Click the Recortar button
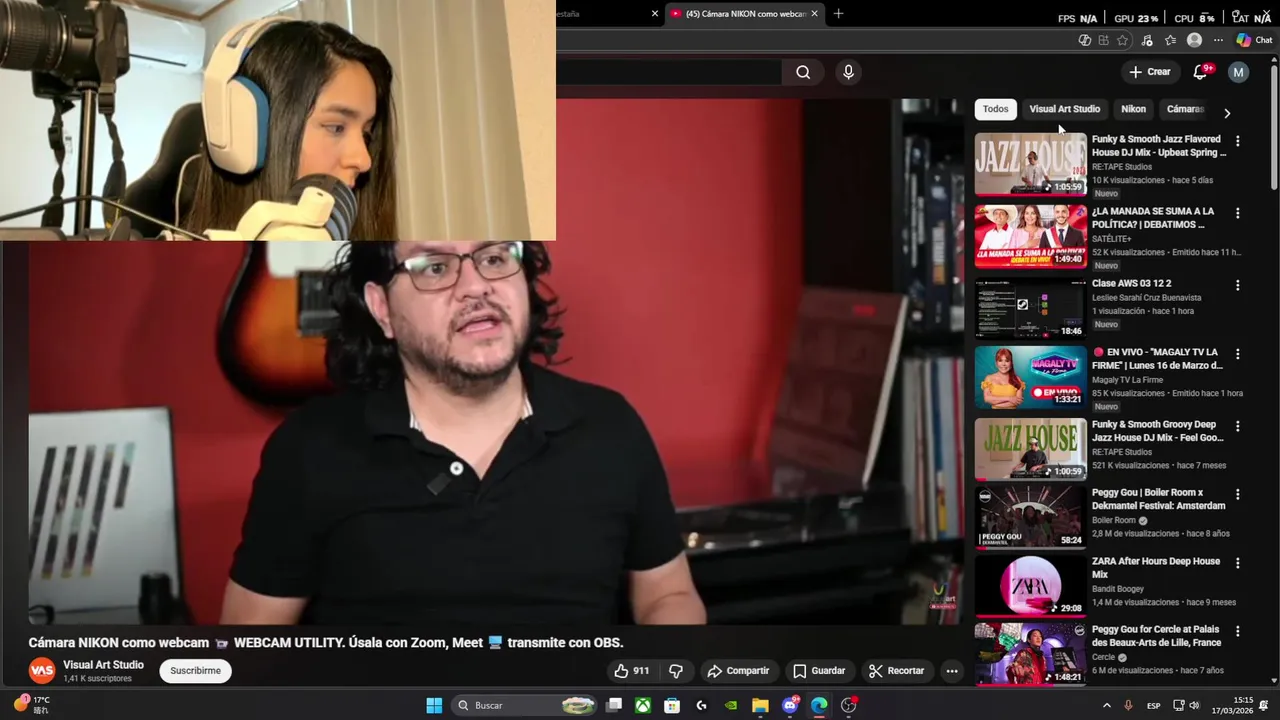Screen dimensions: 1280x720 coord(896,671)
